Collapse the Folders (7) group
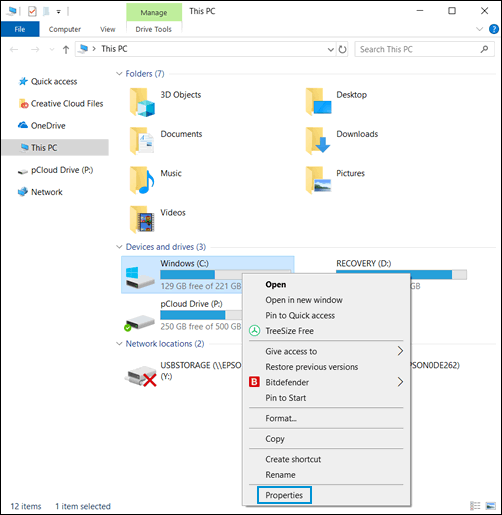Viewport: 502px width, 515px height. (x=119, y=74)
